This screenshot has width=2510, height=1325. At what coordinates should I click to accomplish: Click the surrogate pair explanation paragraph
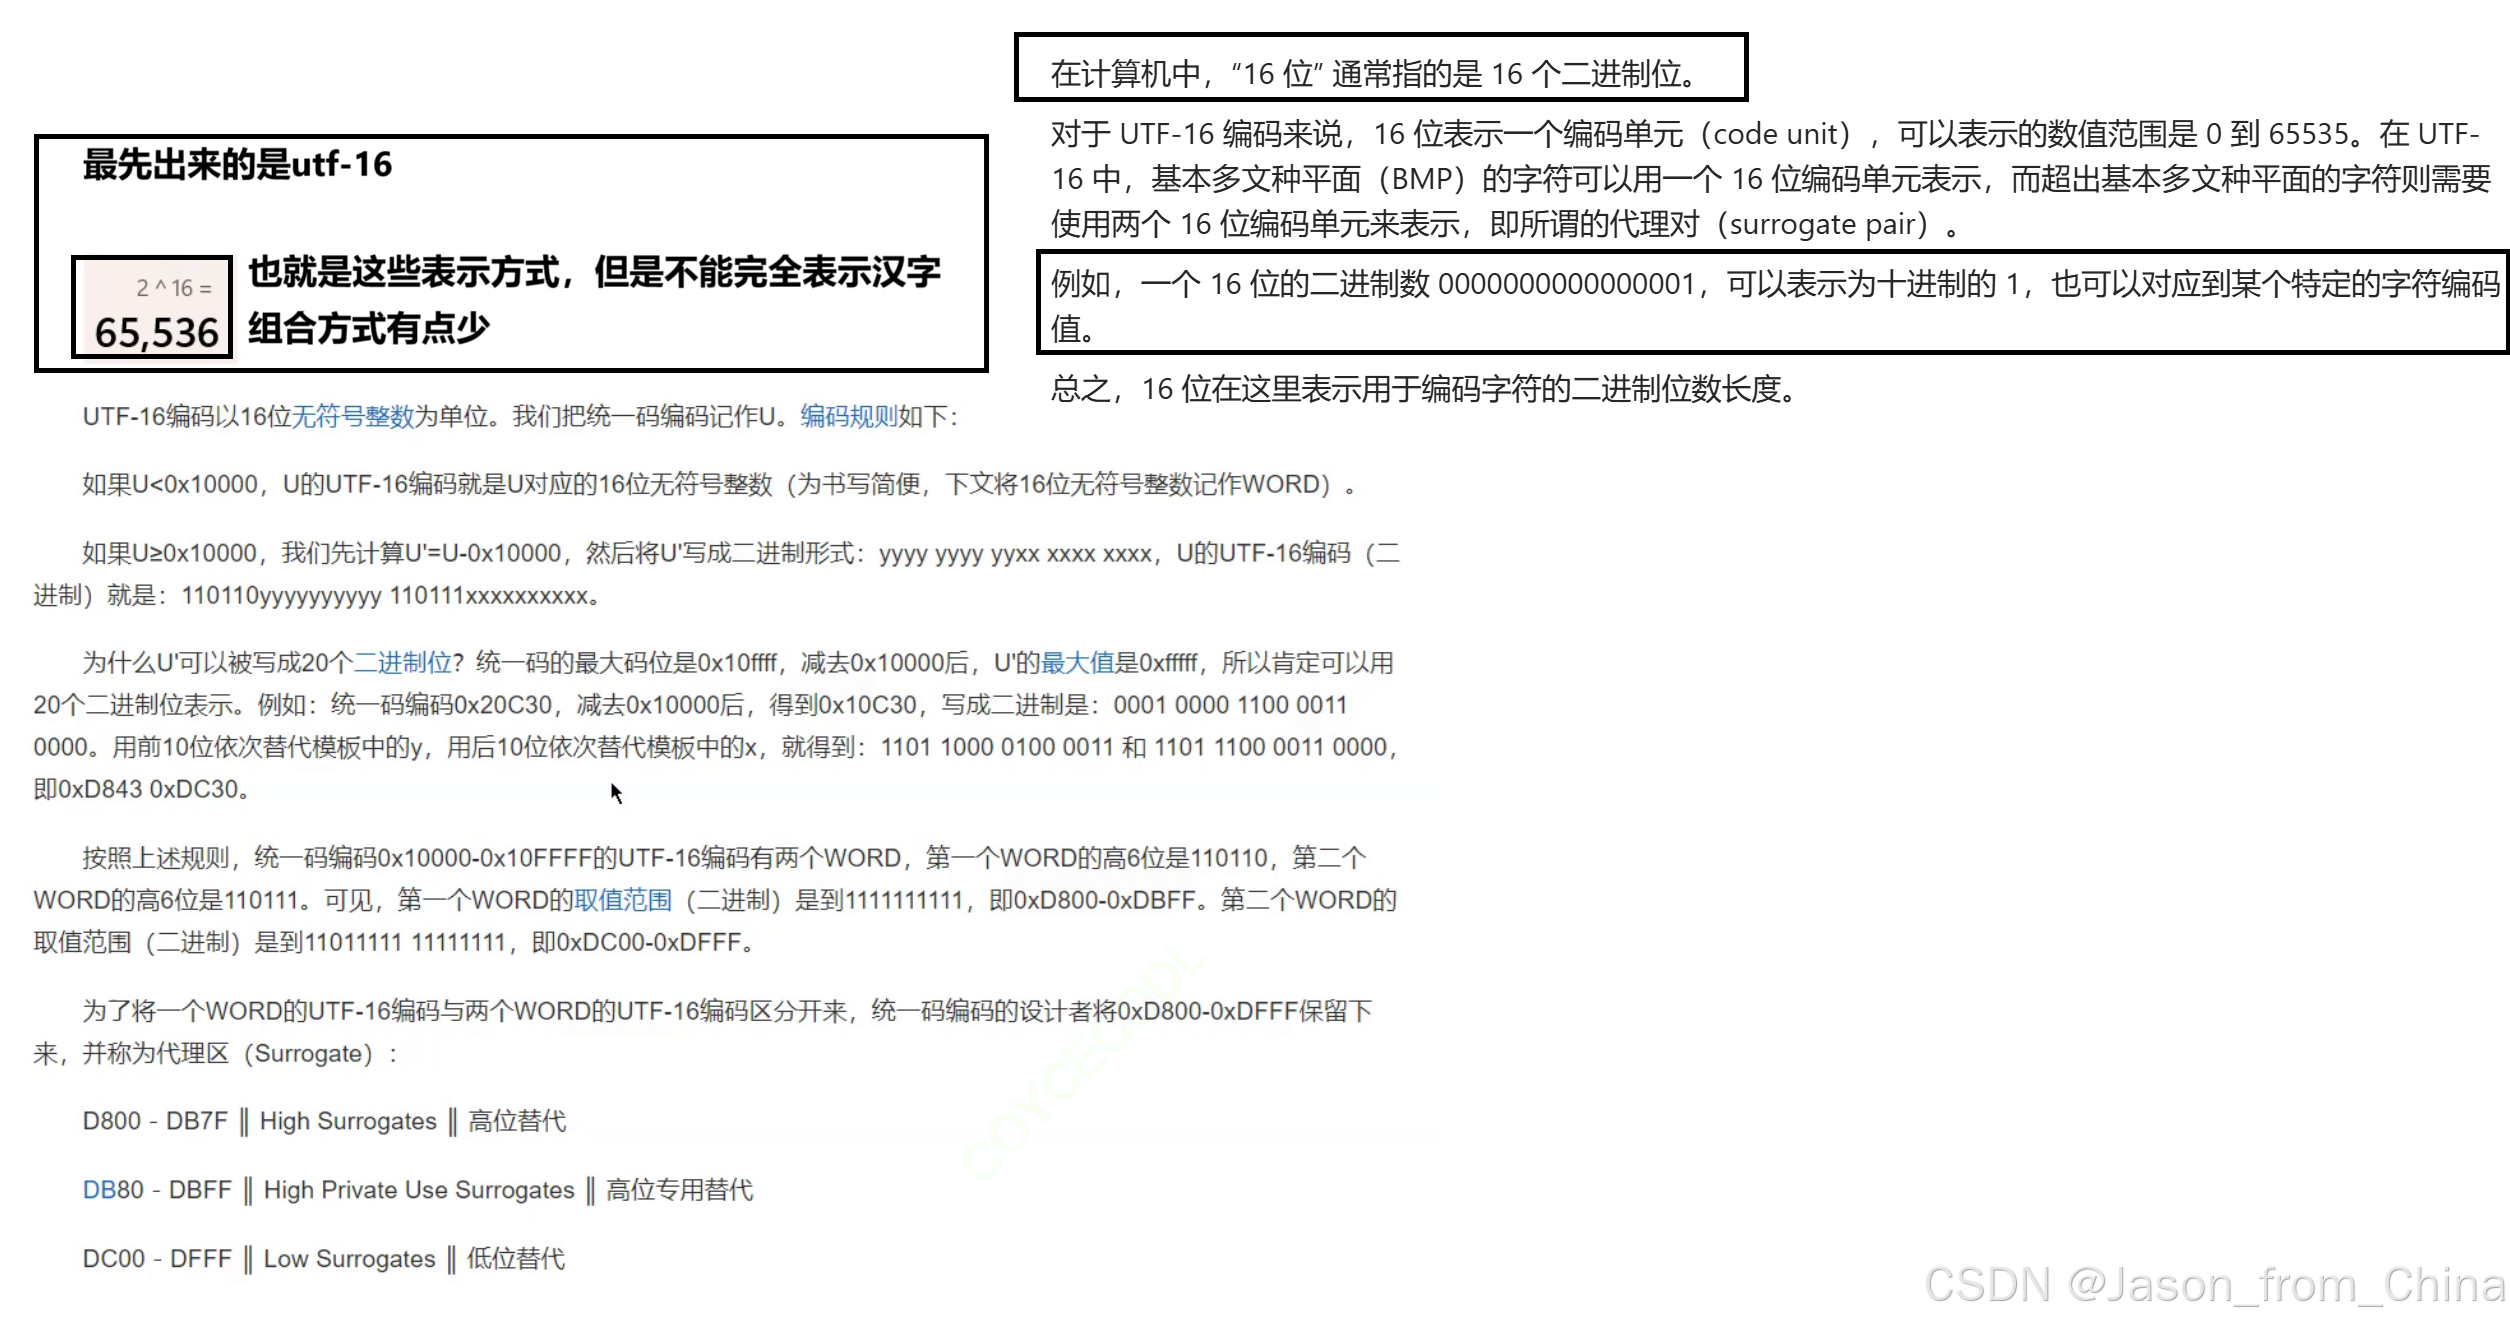[x=1770, y=180]
